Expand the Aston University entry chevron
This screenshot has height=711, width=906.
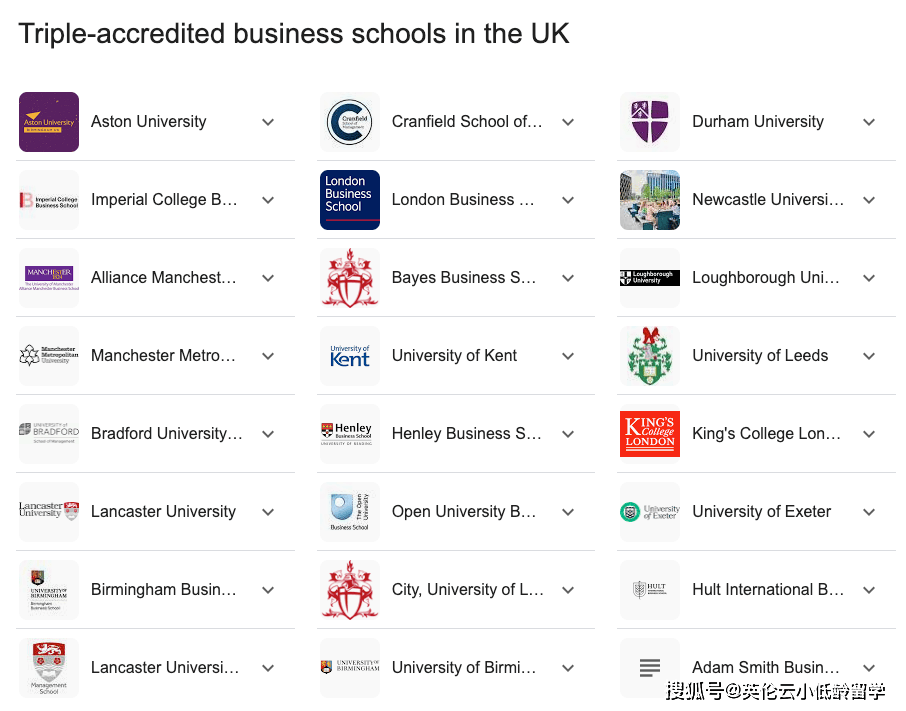pyautogui.click(x=268, y=122)
